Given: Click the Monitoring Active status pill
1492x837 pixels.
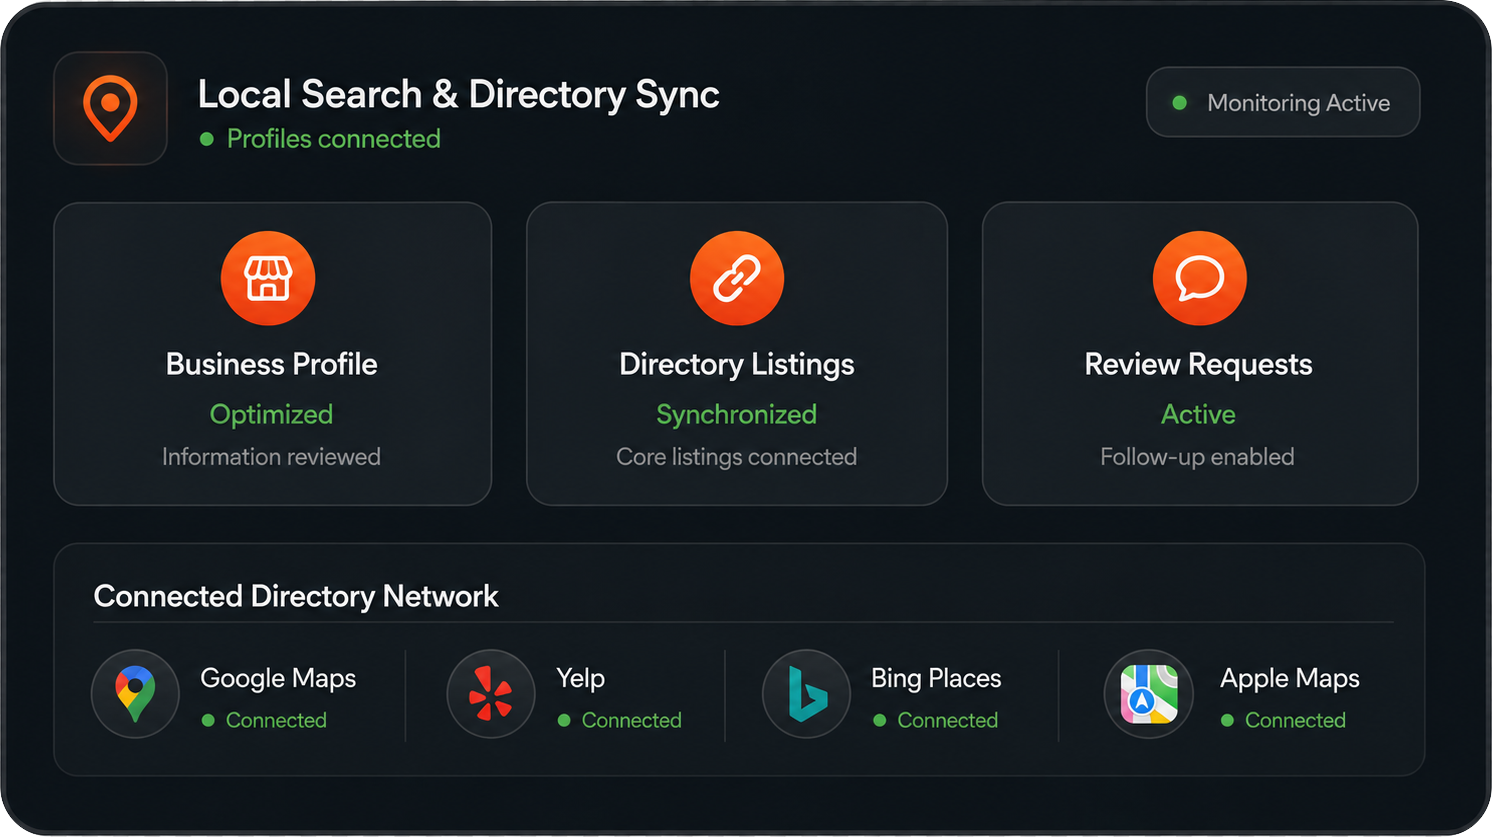Looking at the screenshot, I should point(1283,102).
